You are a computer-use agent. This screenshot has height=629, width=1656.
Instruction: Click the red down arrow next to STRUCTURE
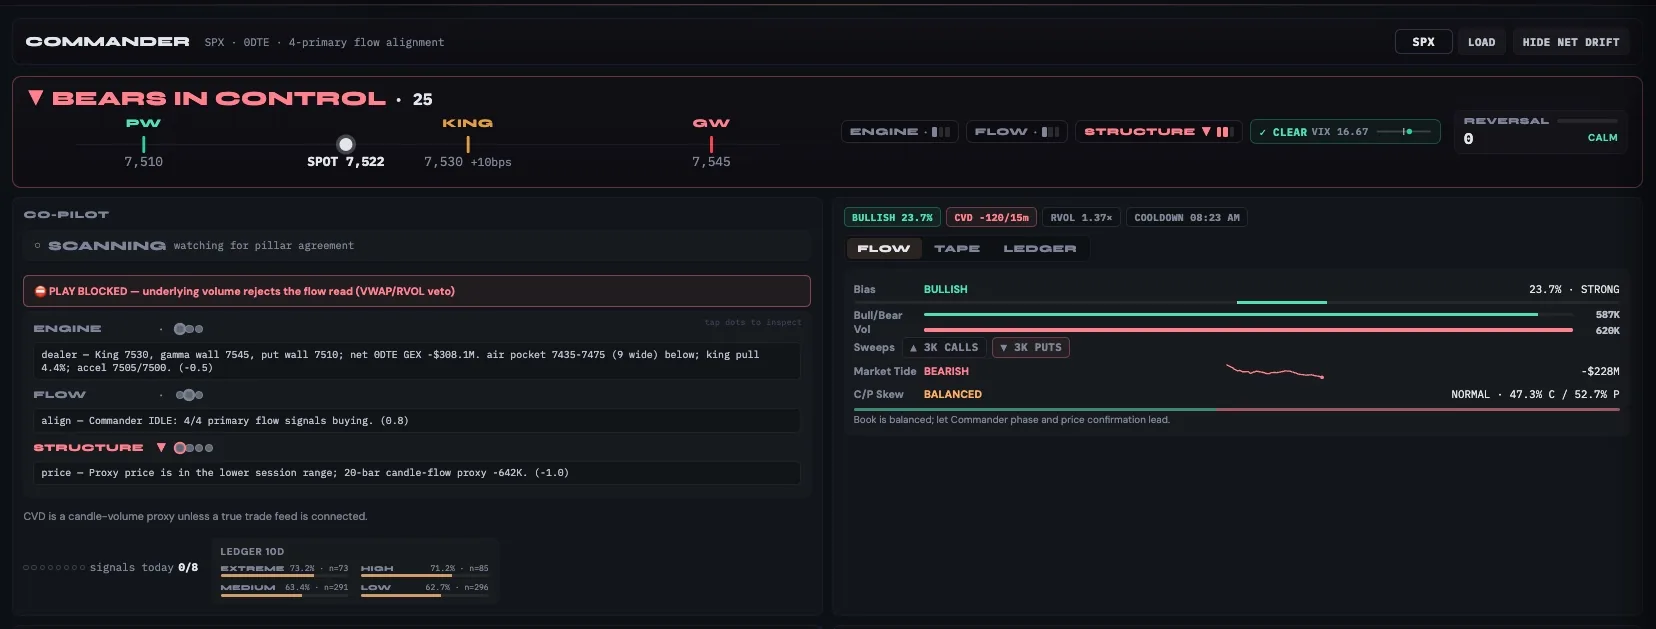coord(161,447)
